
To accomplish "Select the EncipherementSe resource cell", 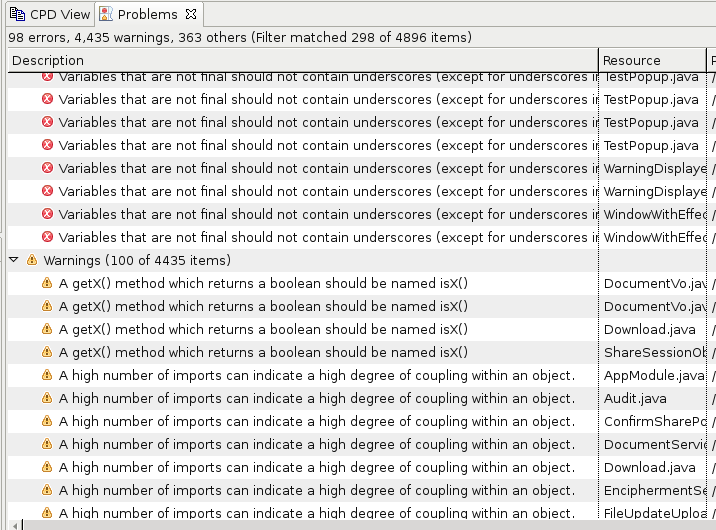I will (654, 490).
